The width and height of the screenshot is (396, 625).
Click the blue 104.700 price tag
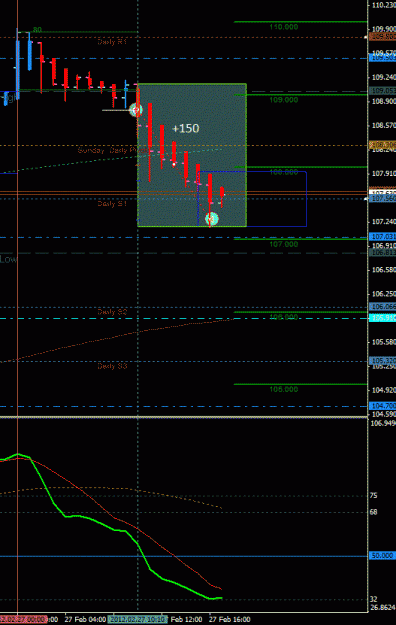coord(383,406)
